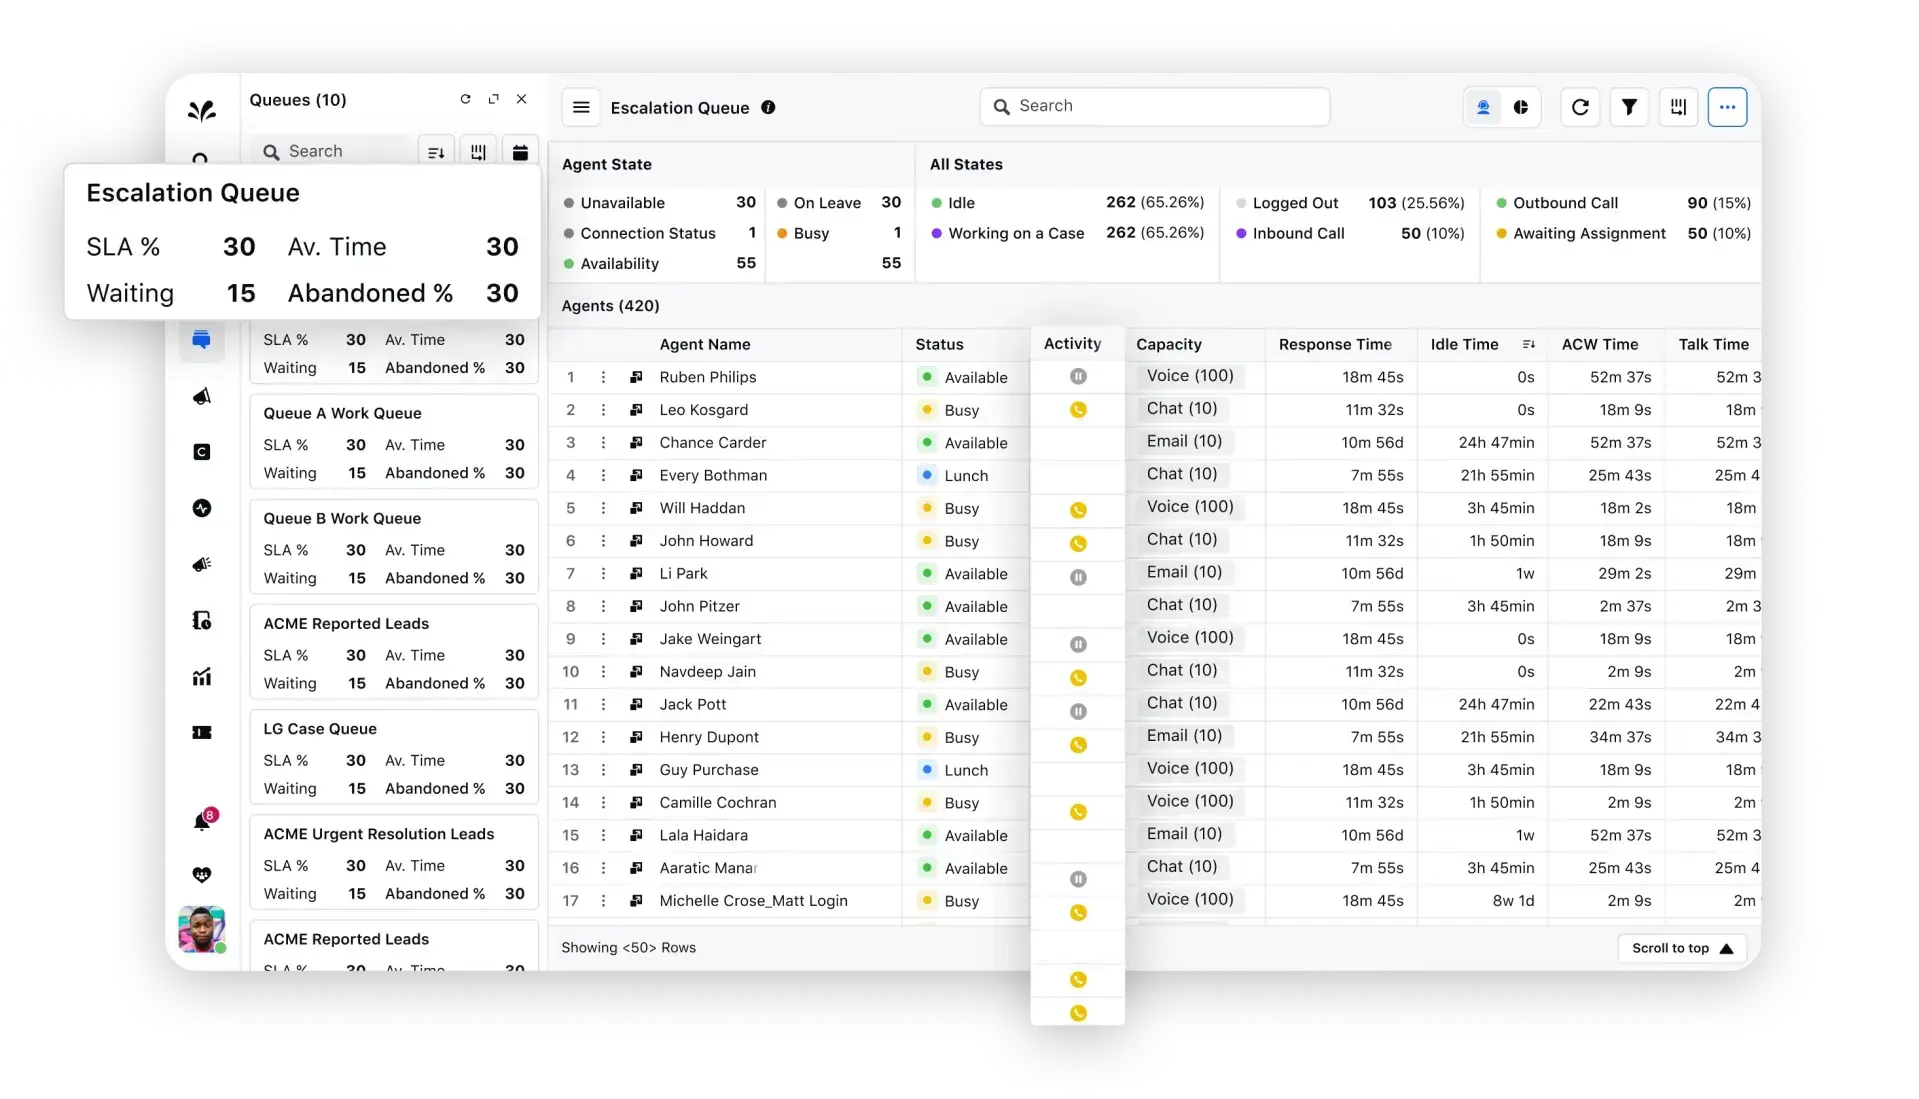Viewport: 1919px width, 1099px height.
Task: Select the analytics chart icon in the sidebar
Action: 202,677
